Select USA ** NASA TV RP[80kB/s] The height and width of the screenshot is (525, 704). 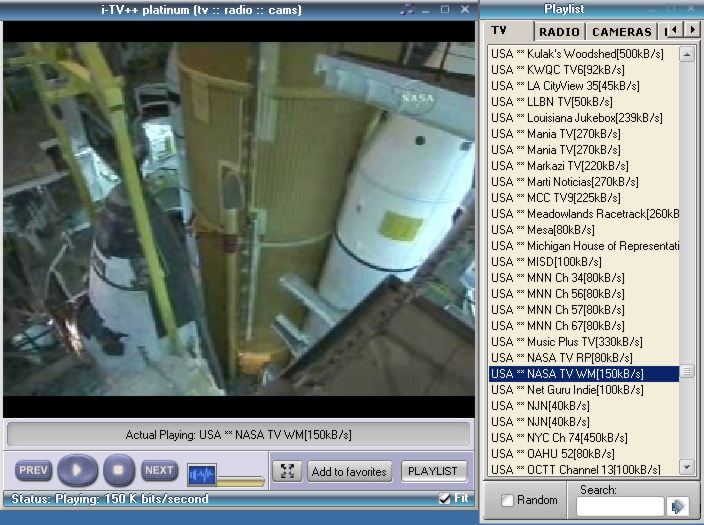(584, 358)
